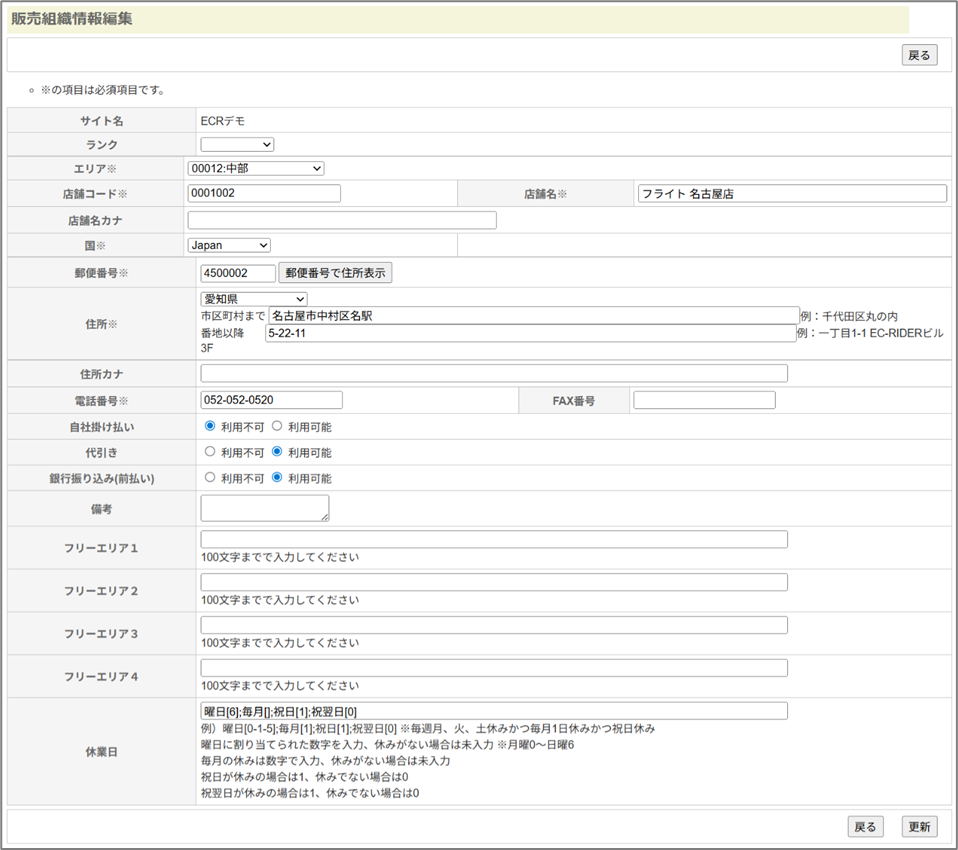Select 利用可能 for 自社掛け払い

278,426
